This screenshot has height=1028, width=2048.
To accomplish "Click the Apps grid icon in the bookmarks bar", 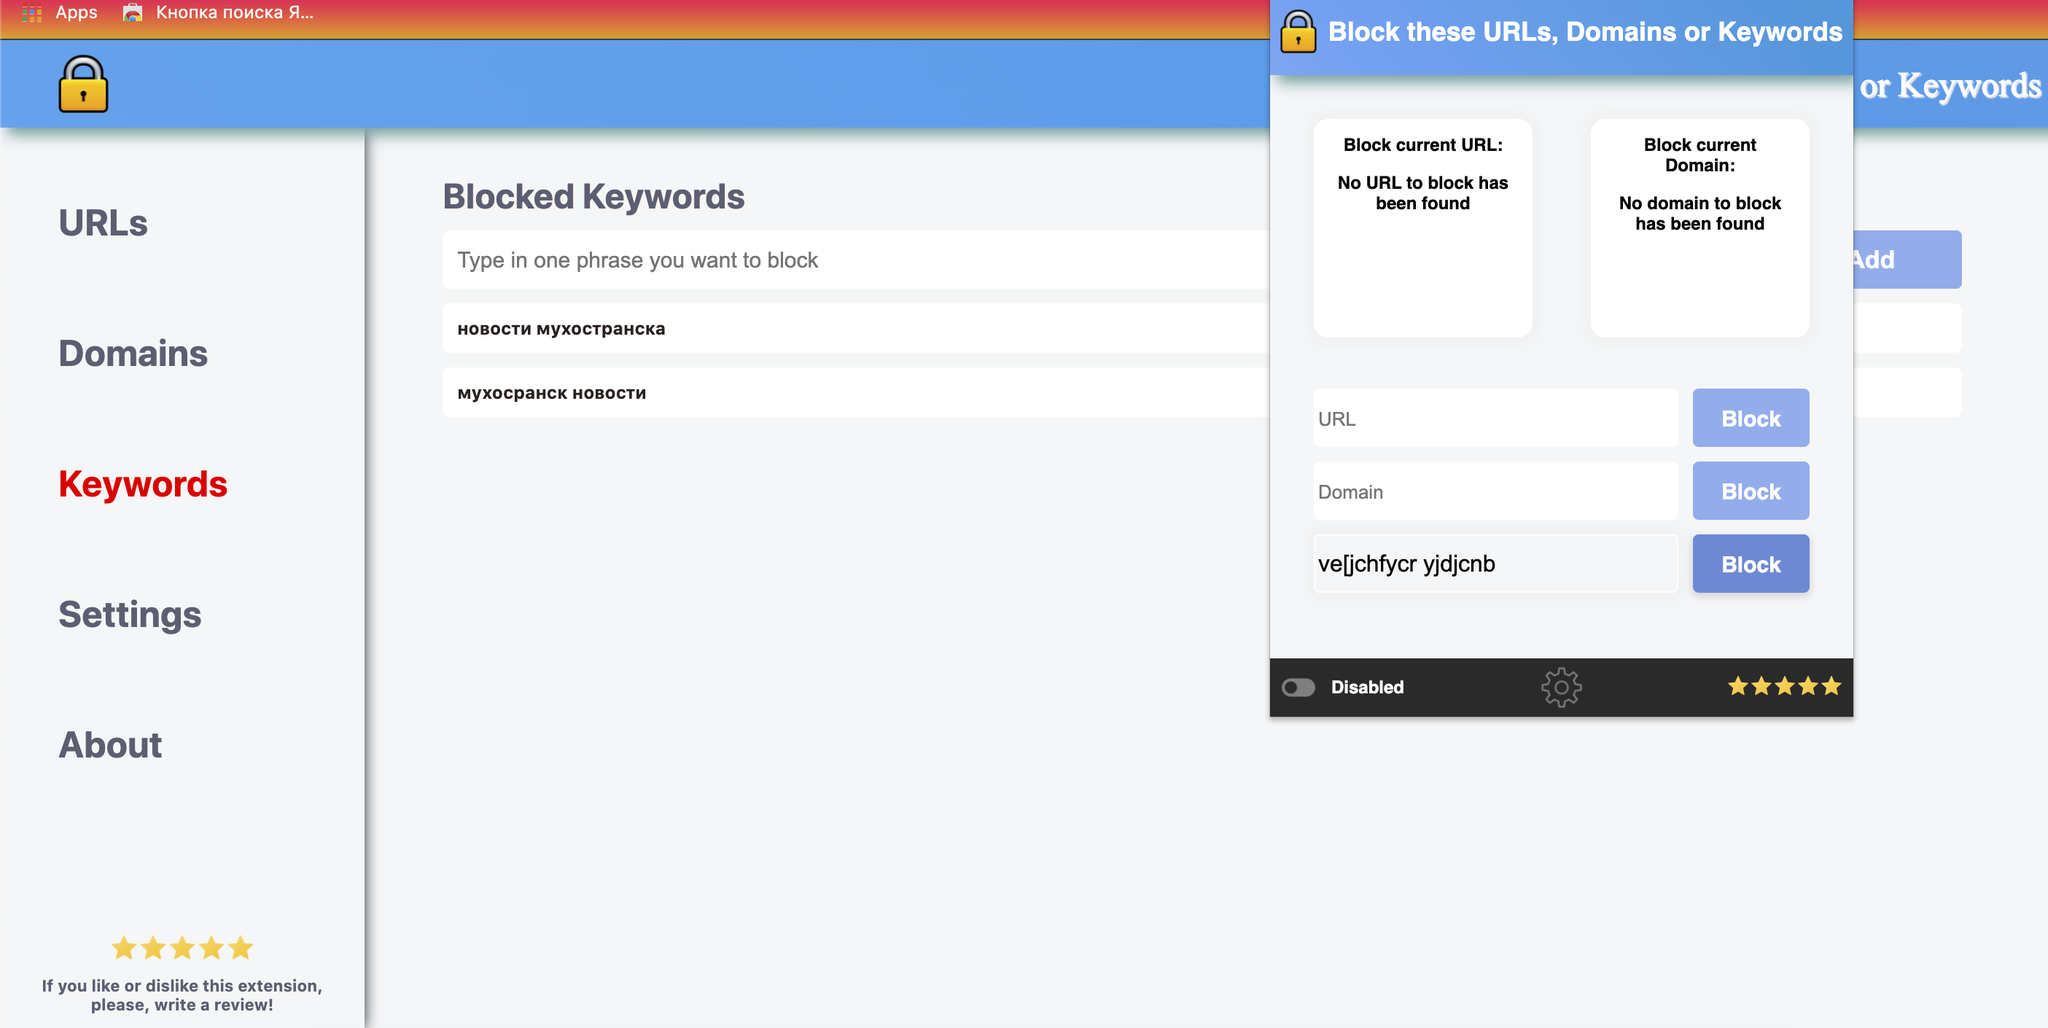I will [32, 13].
